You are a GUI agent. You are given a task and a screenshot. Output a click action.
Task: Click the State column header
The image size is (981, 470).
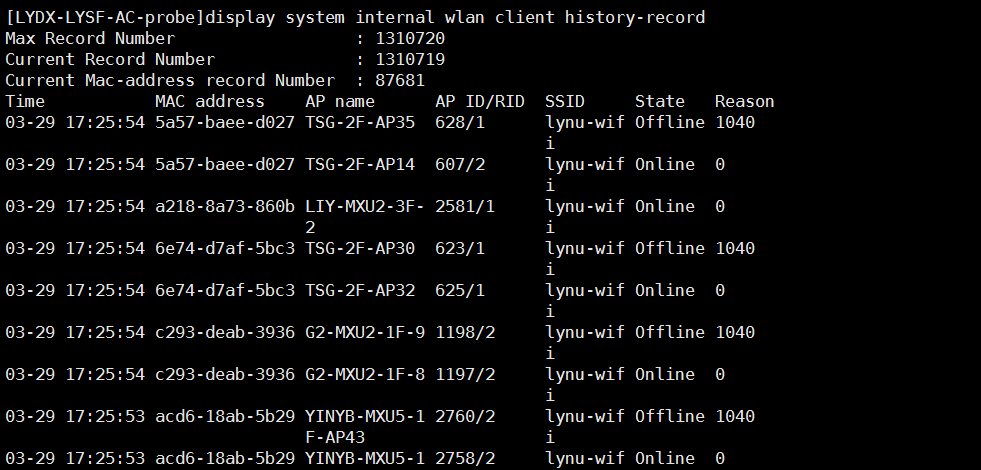coord(660,101)
